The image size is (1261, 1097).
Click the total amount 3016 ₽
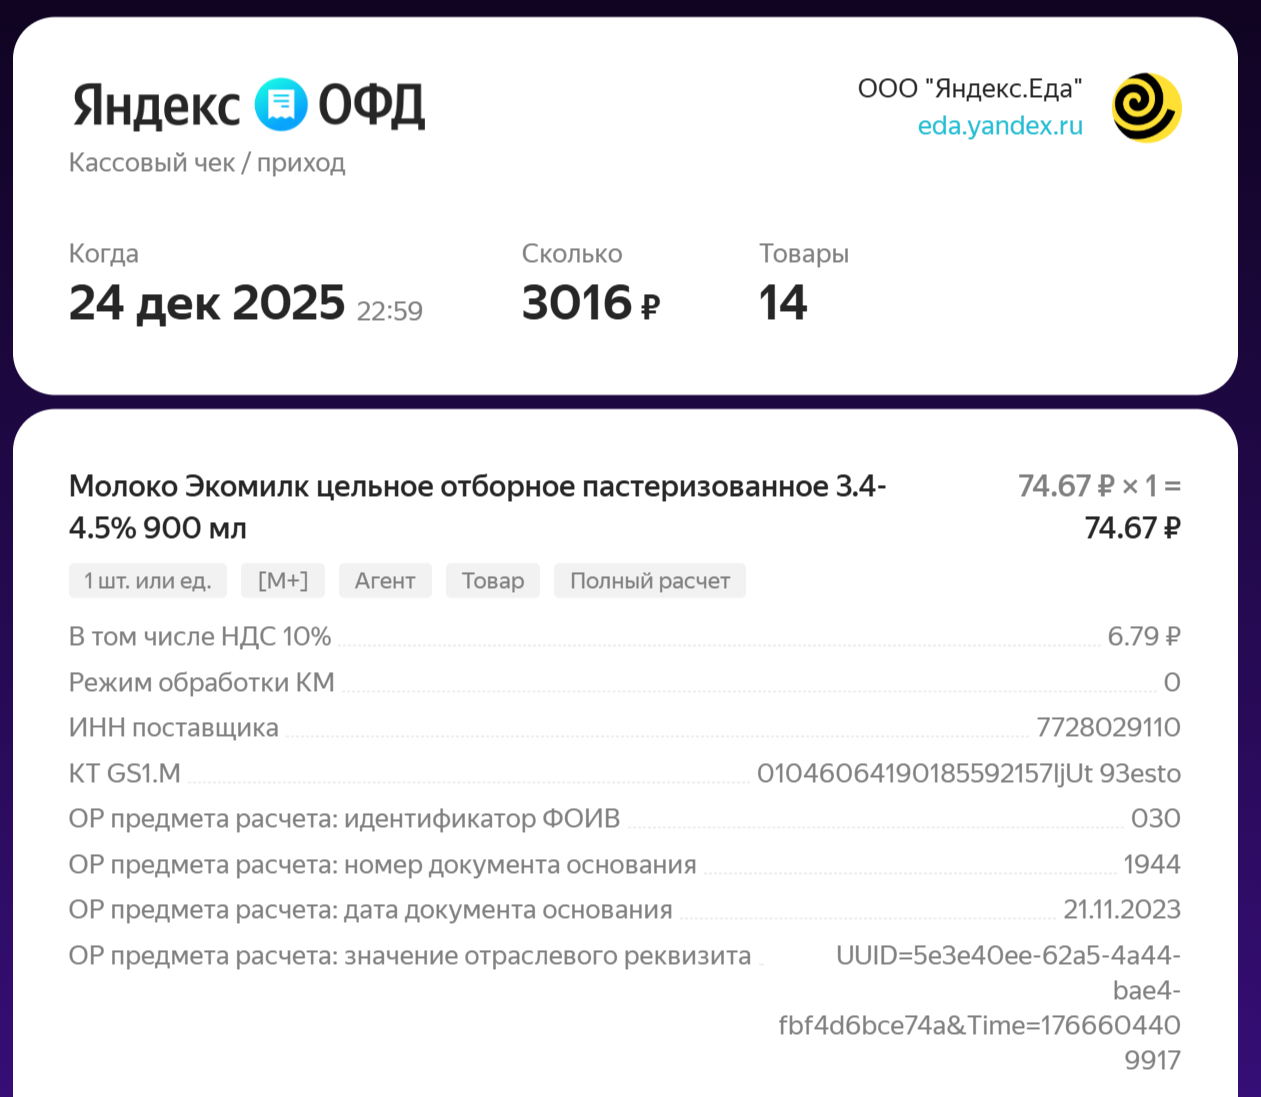590,303
